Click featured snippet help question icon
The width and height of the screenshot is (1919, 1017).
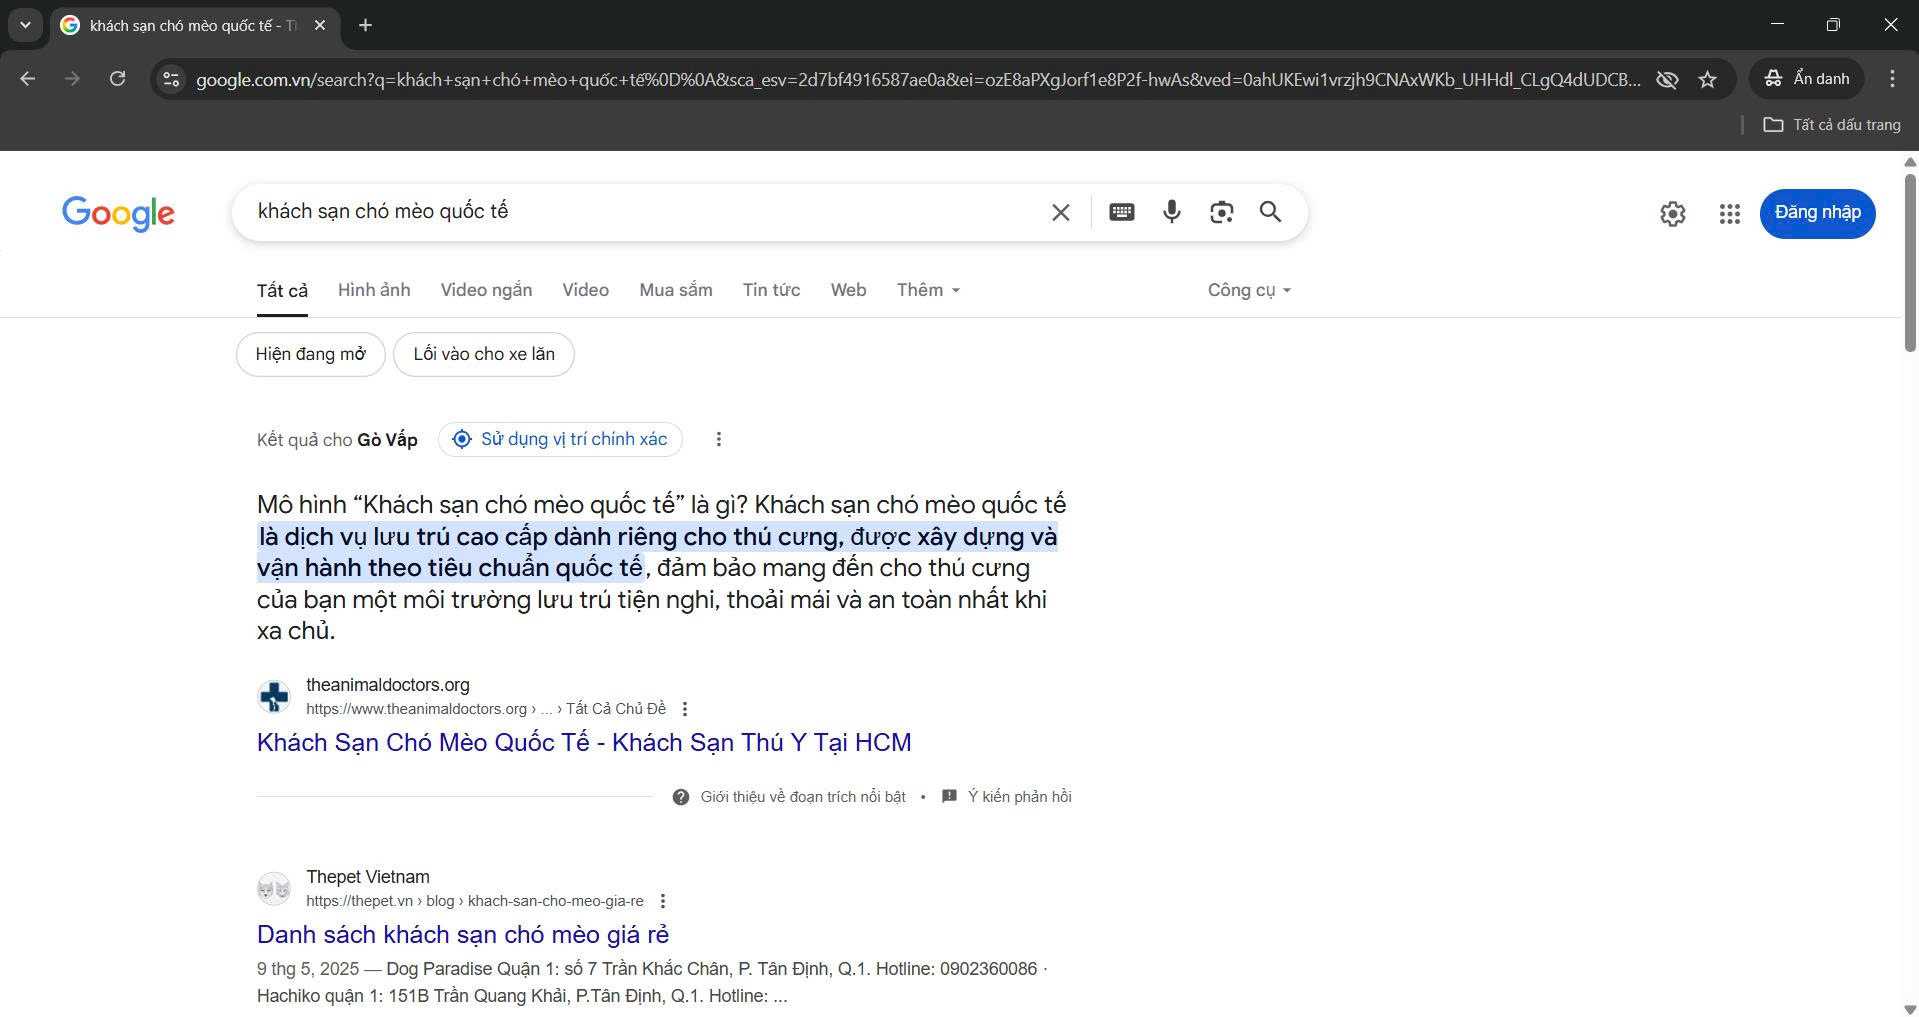point(681,797)
